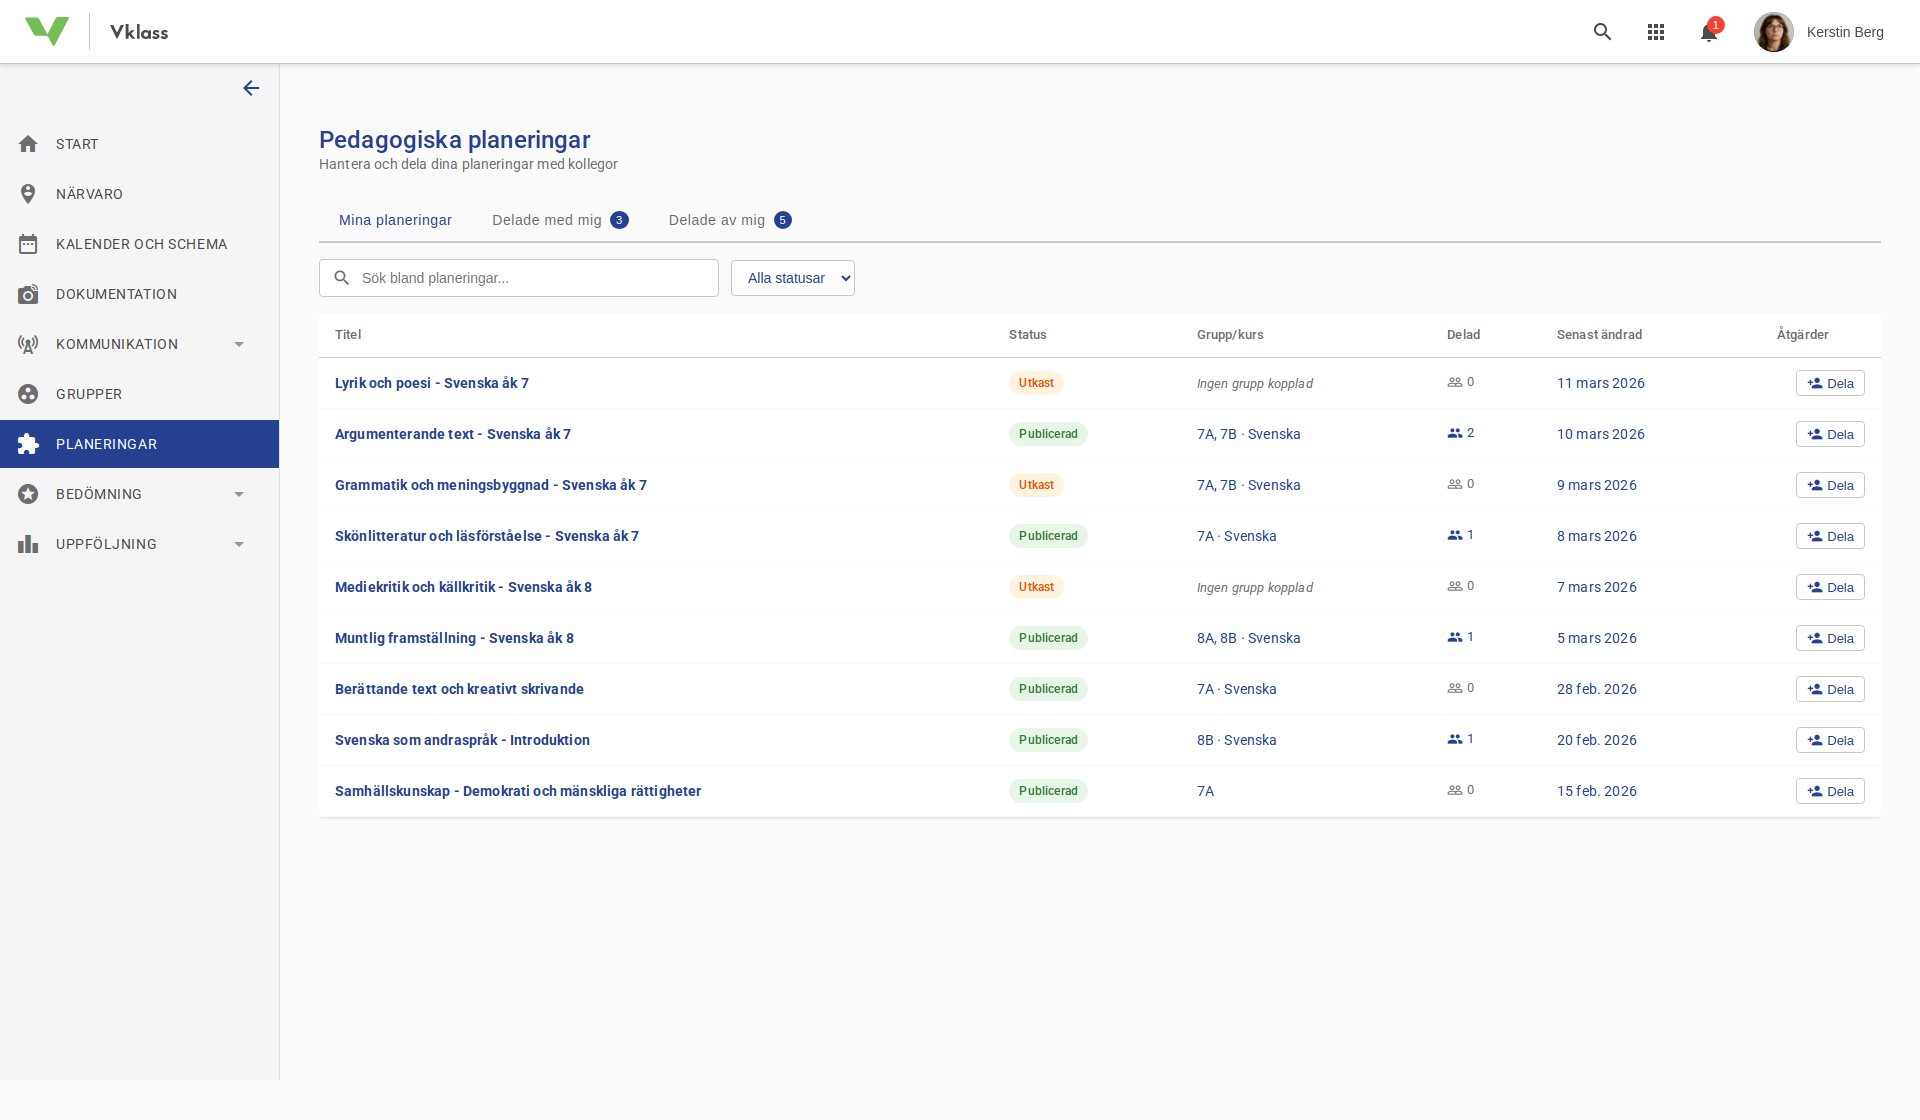
Task: Open the Grammatik och meningsbyggnad planning
Action: tap(491, 484)
